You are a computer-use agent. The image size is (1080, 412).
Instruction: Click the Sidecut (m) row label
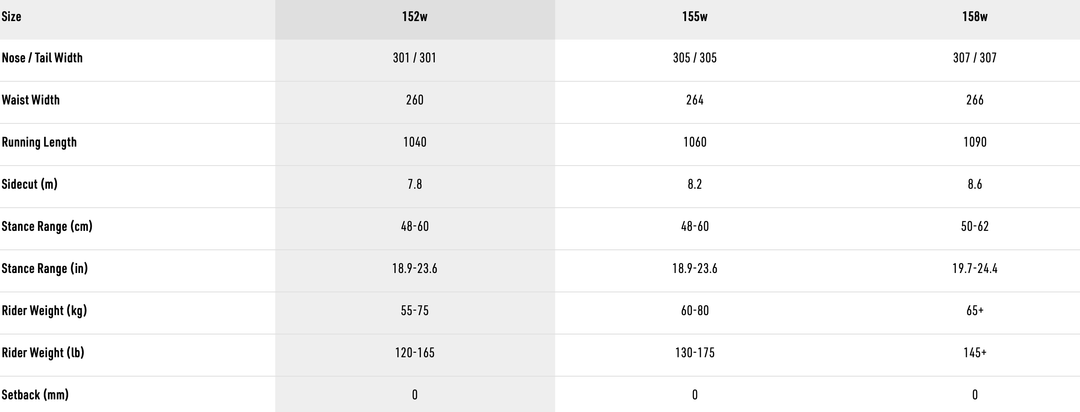click(x=31, y=184)
